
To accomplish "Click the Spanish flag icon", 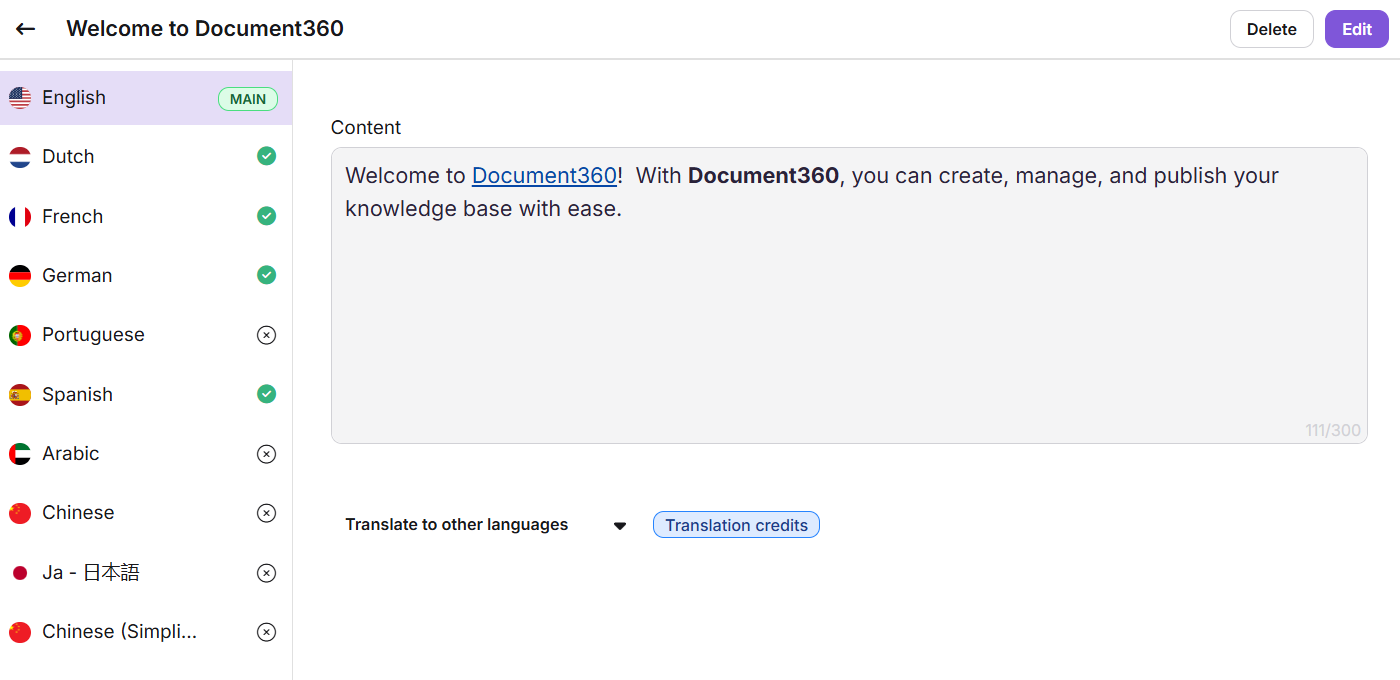I will (19, 394).
